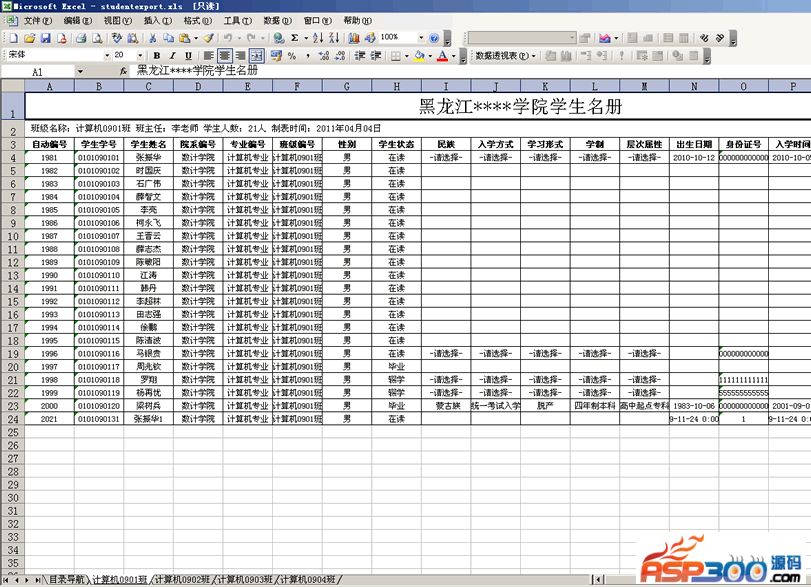Screen dimensions: 811x587
Task: Go to the first sheet tab arrow
Action: pos(6,580)
